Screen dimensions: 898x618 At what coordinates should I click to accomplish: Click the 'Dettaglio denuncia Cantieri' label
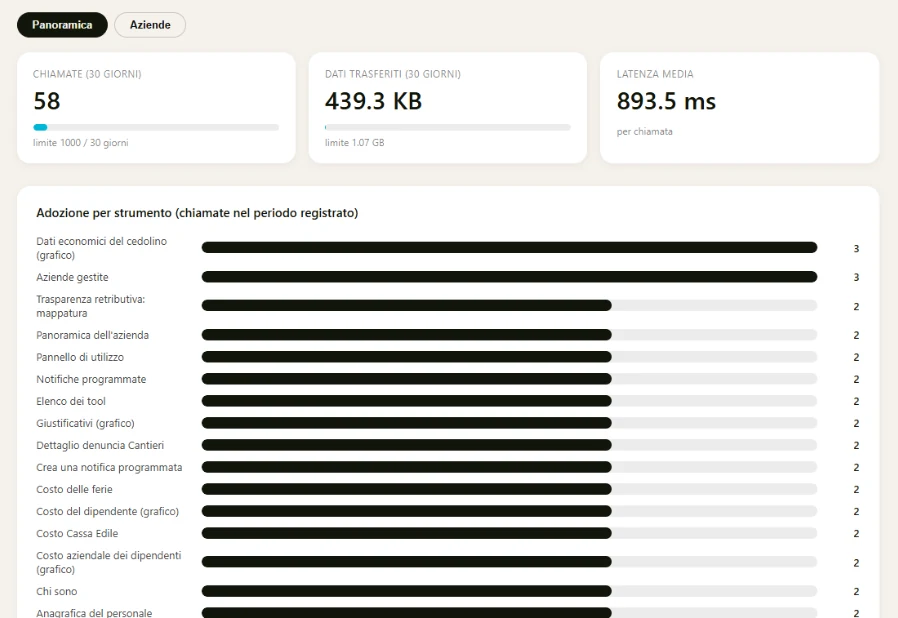[x=100, y=446]
